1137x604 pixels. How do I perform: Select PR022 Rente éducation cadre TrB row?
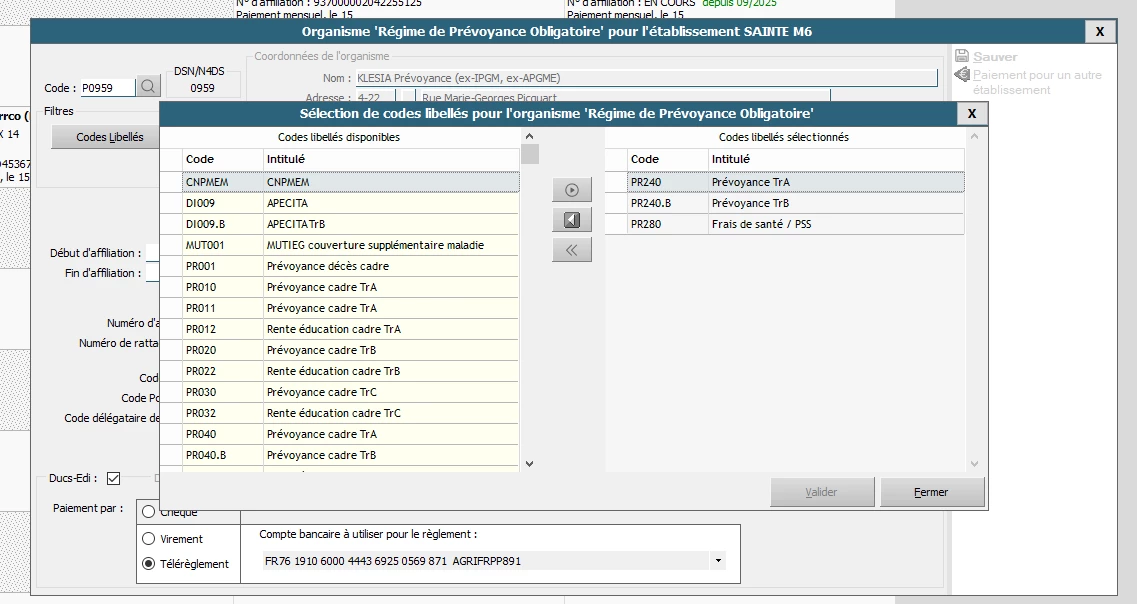340,371
